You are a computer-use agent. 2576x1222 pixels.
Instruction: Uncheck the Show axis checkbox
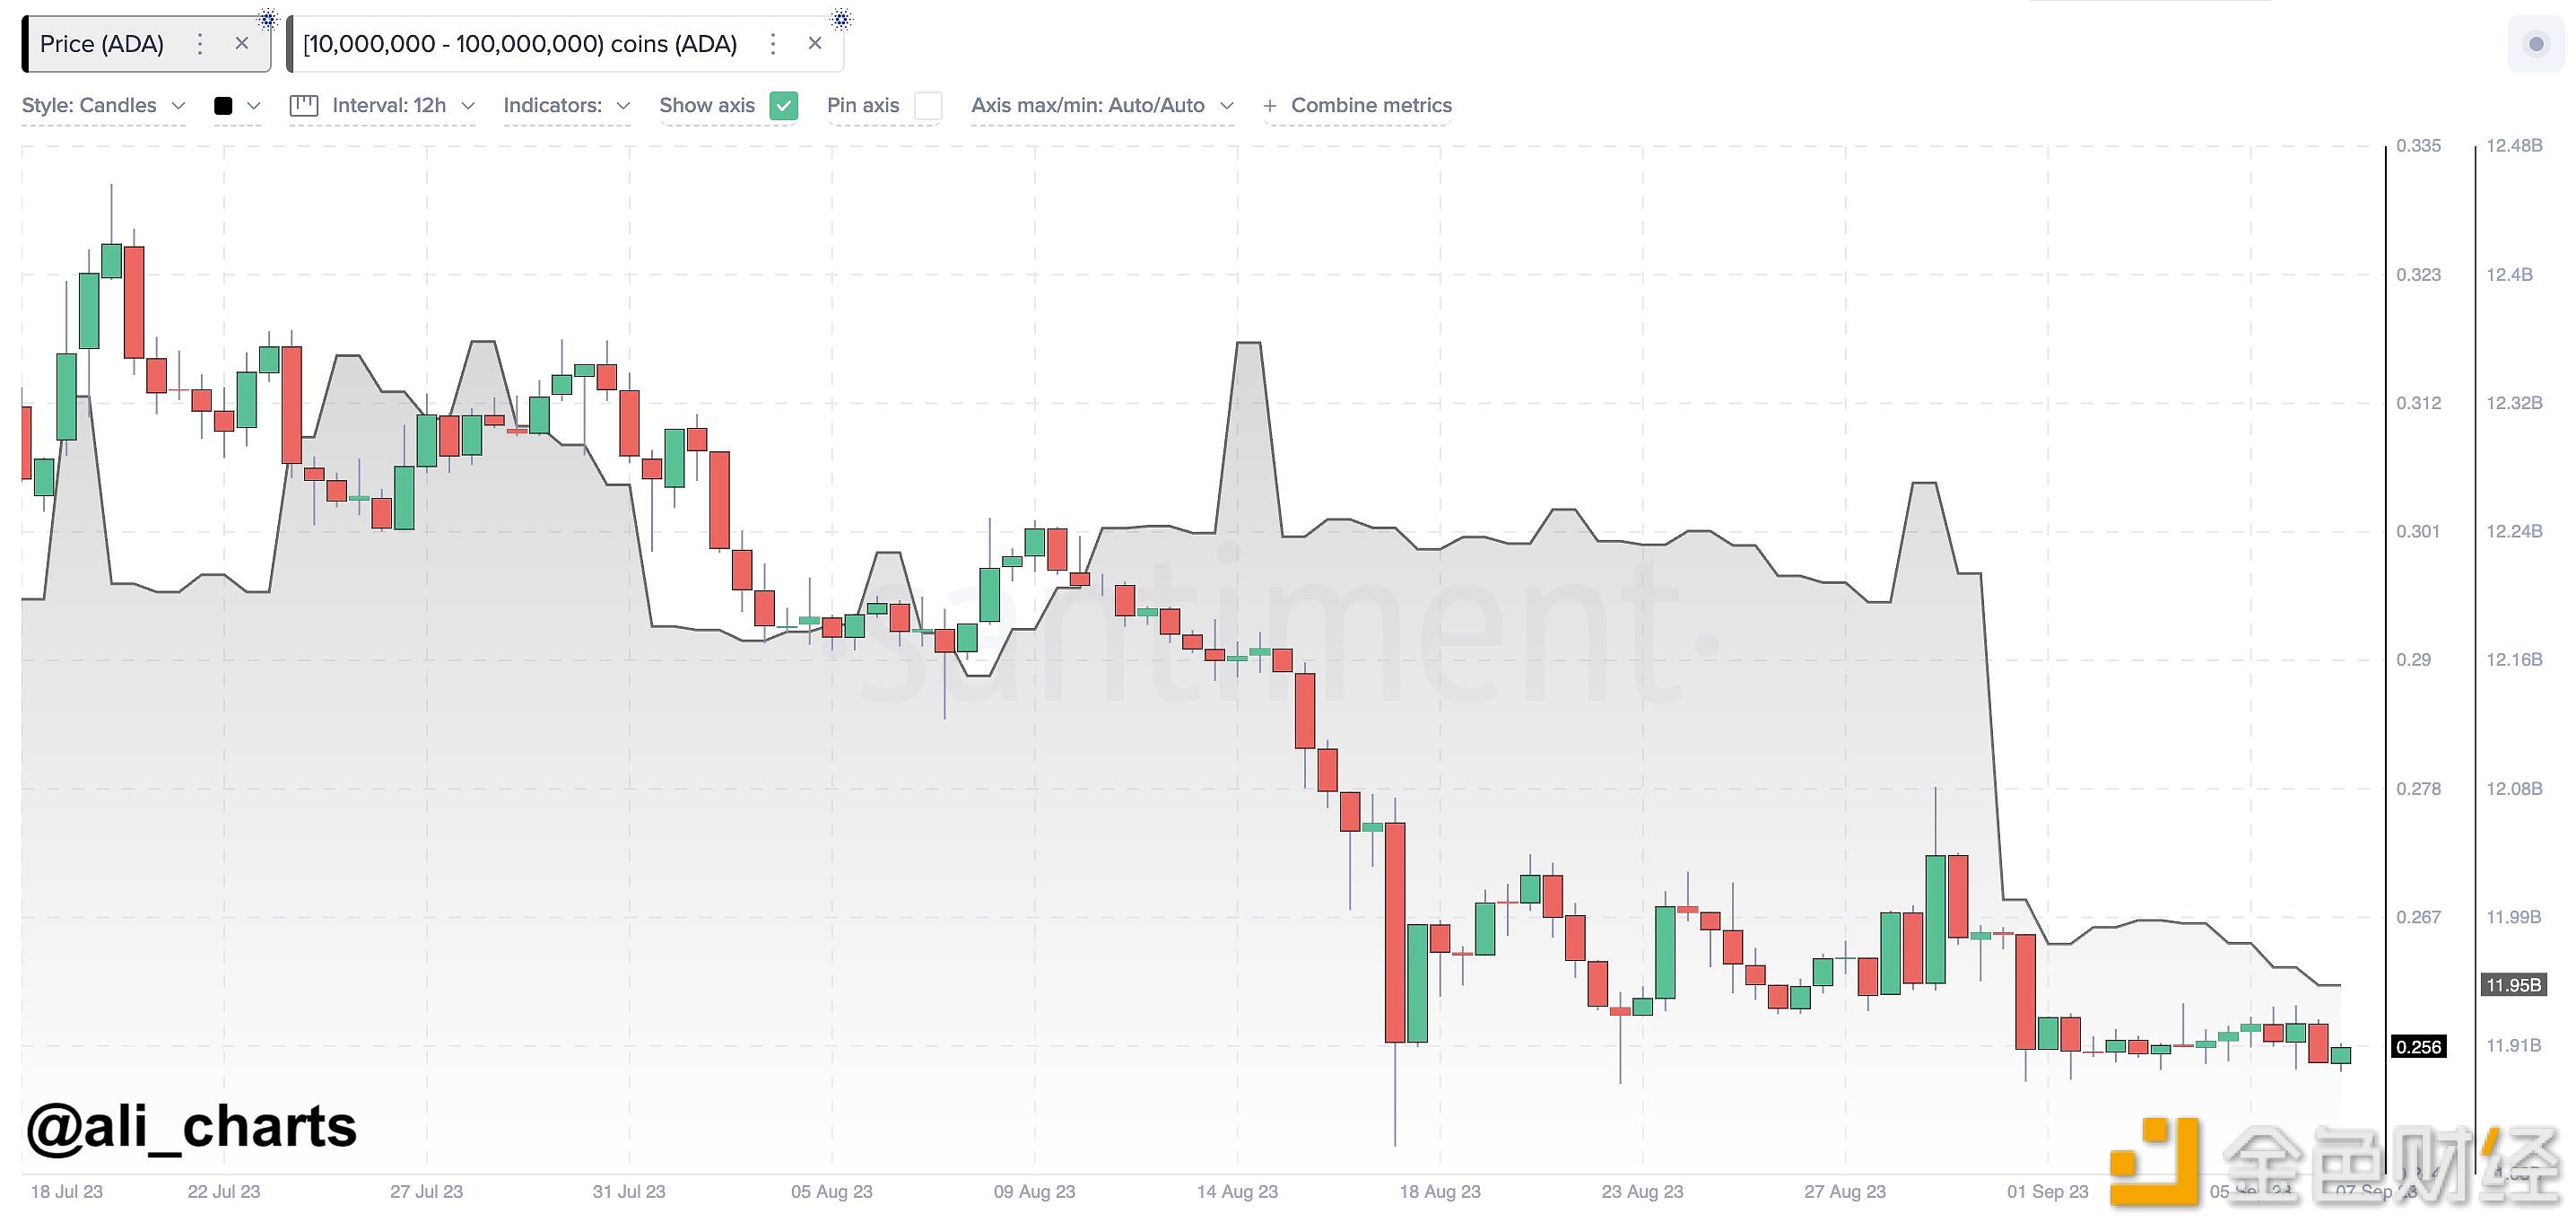[784, 106]
